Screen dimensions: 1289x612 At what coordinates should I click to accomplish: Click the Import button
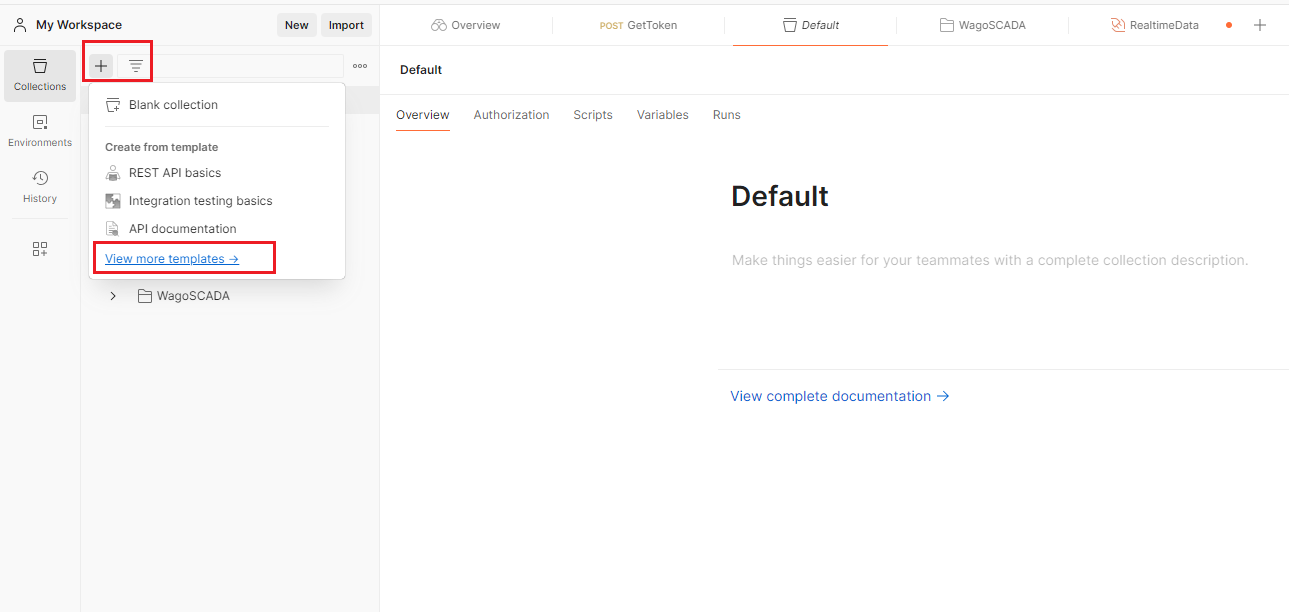[x=346, y=25]
